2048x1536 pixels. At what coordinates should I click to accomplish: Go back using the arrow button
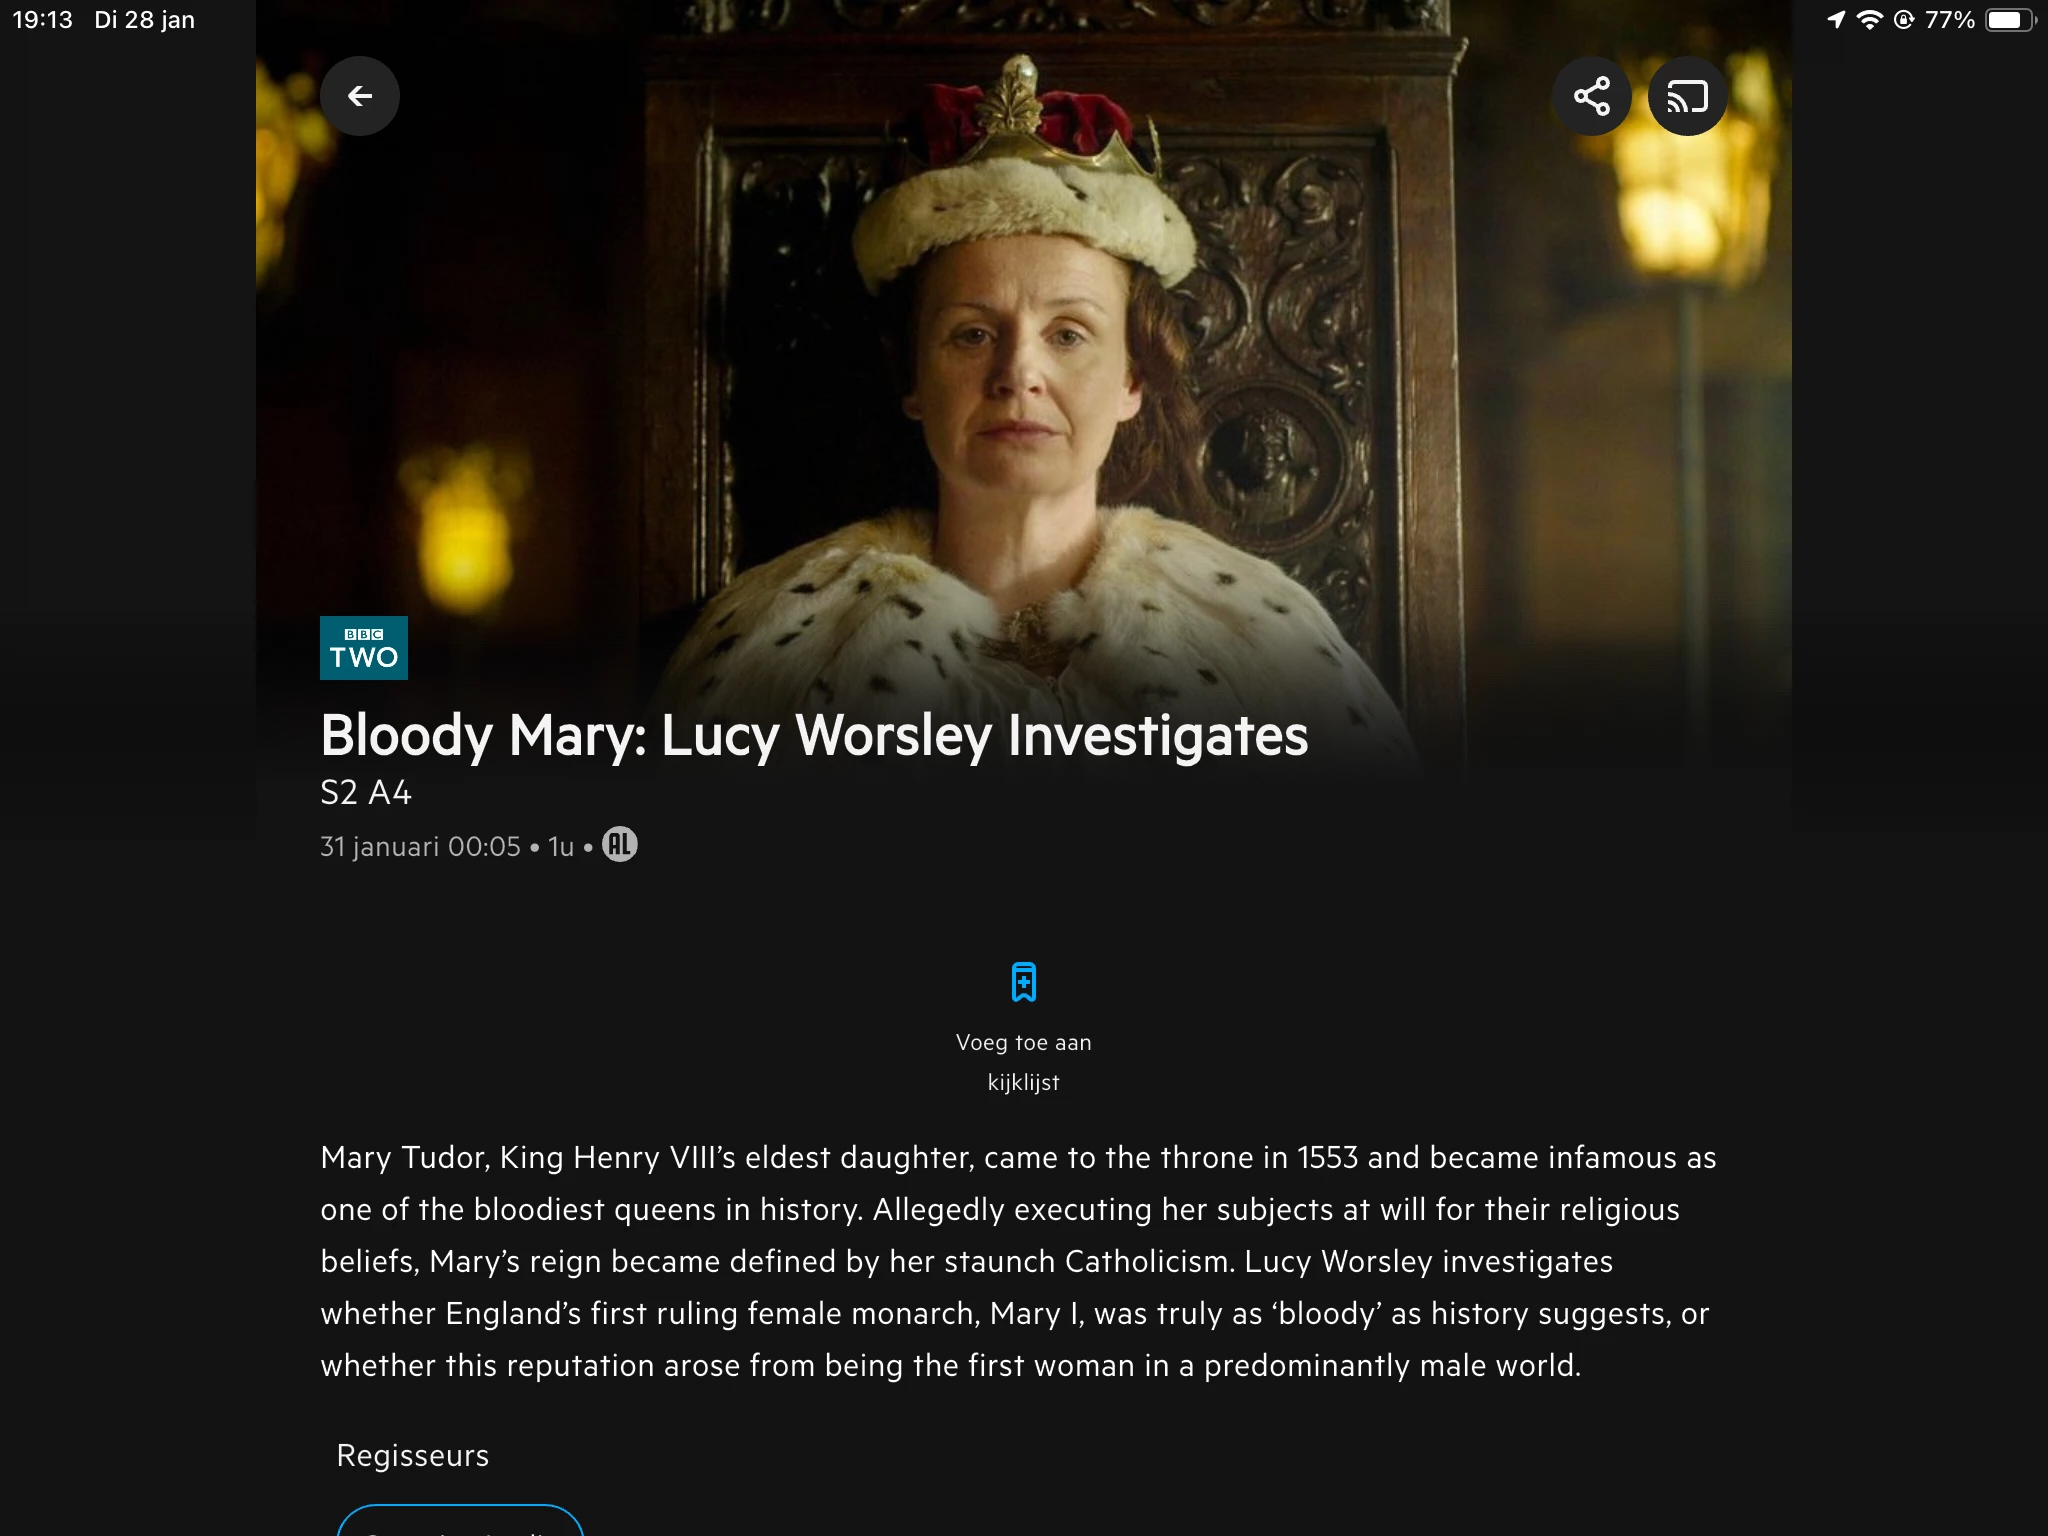360,96
